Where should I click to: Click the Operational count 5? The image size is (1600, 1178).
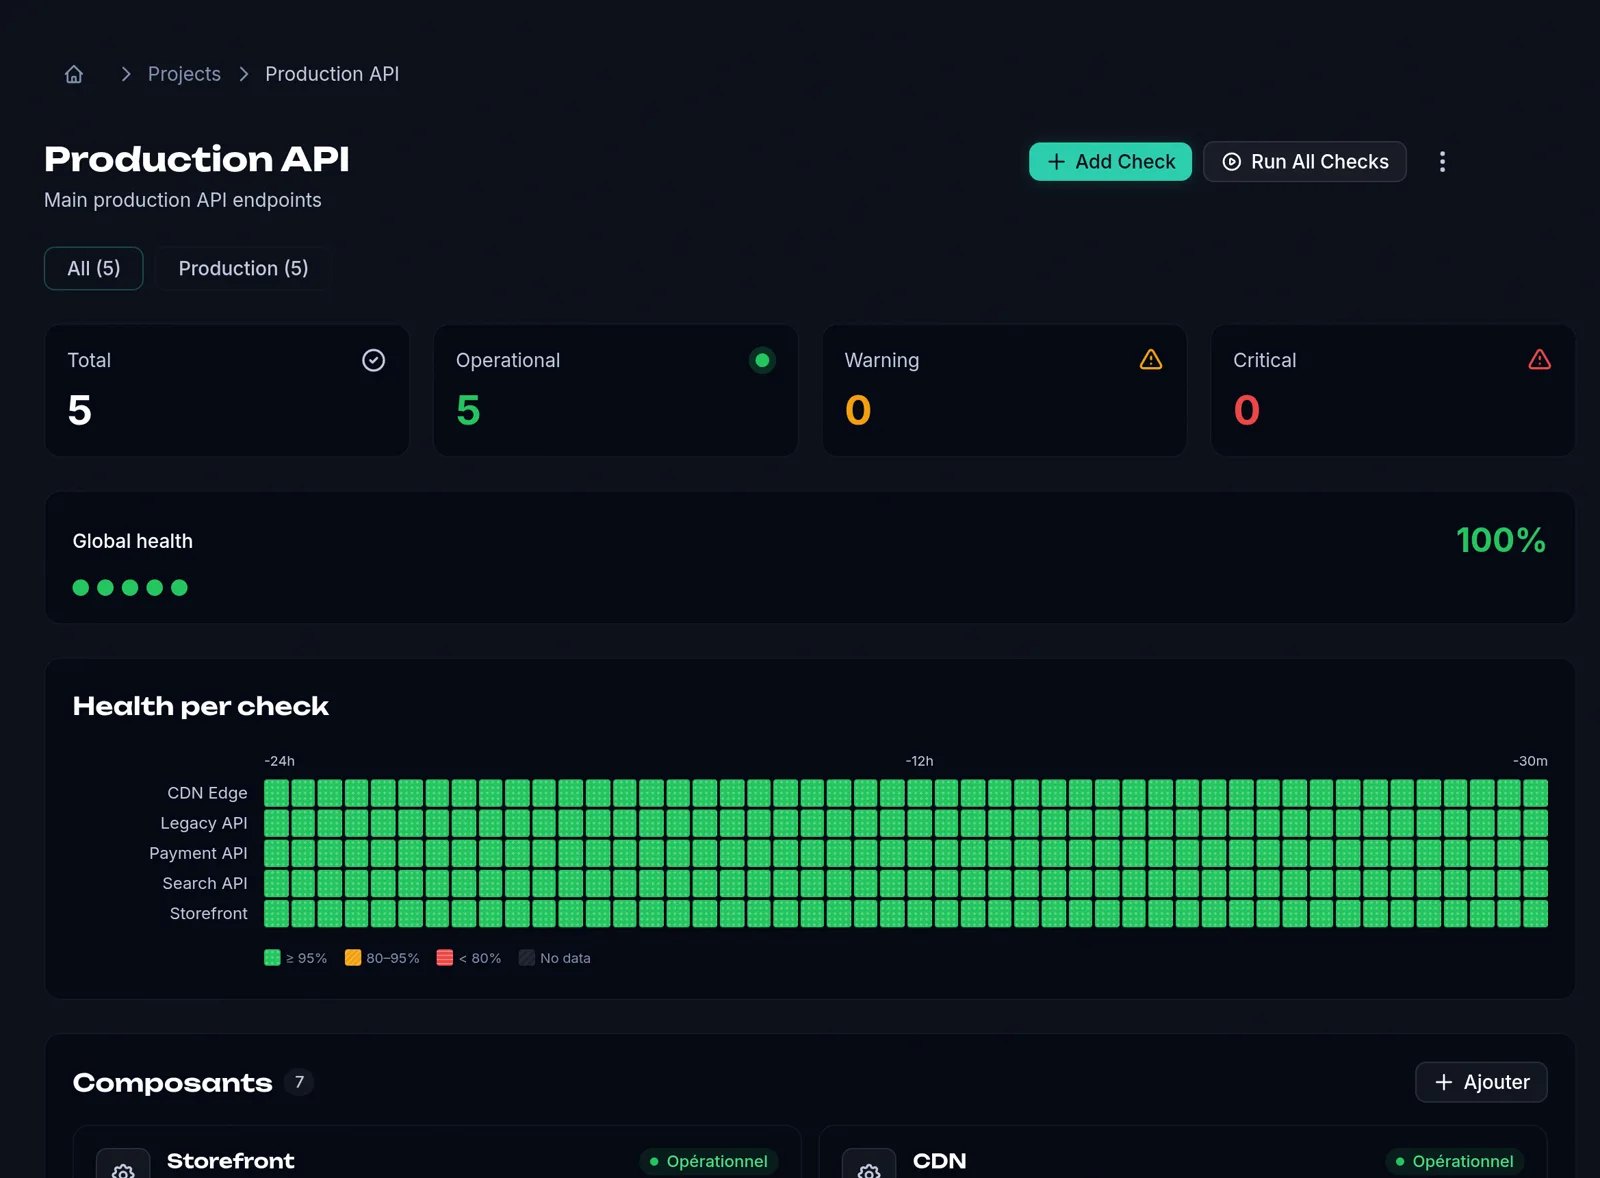tap(468, 410)
